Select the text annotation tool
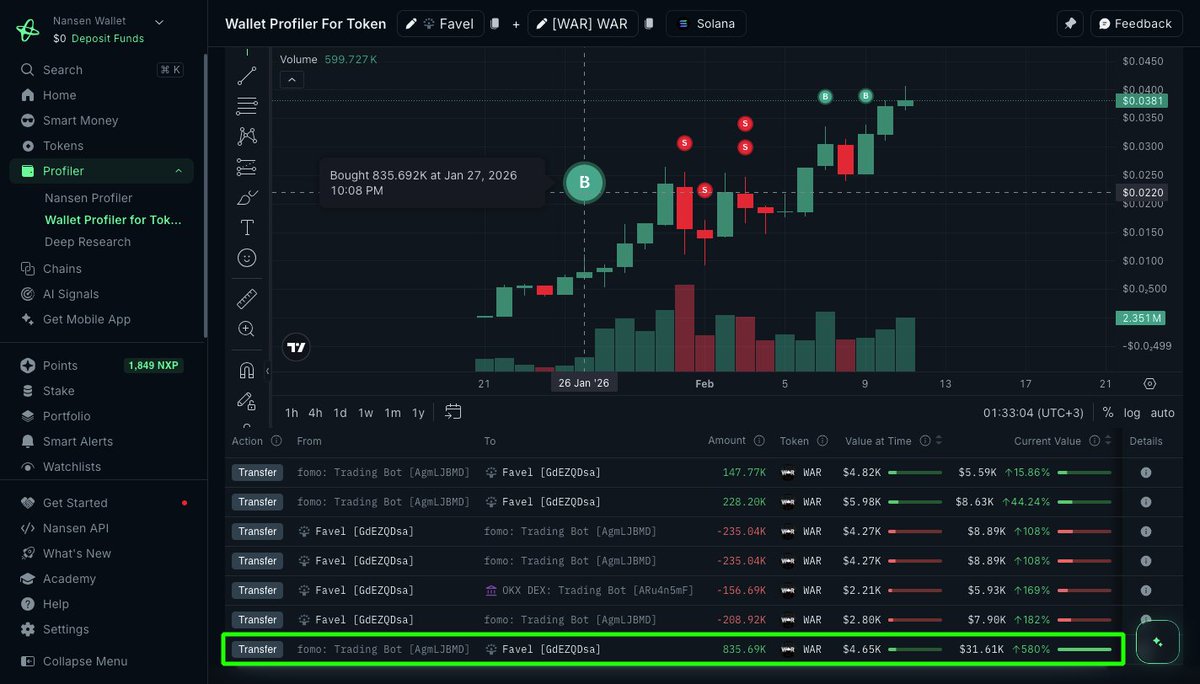Viewport: 1200px width, 684px height. (x=247, y=228)
